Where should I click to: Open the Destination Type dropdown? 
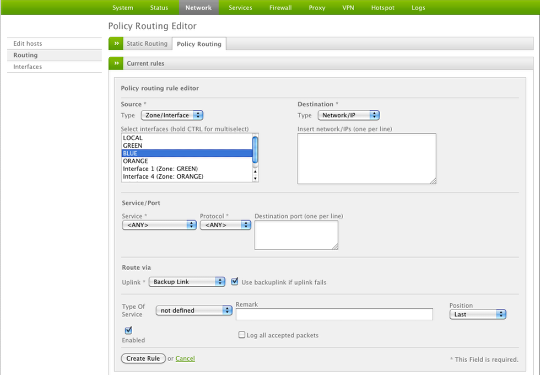coord(349,115)
